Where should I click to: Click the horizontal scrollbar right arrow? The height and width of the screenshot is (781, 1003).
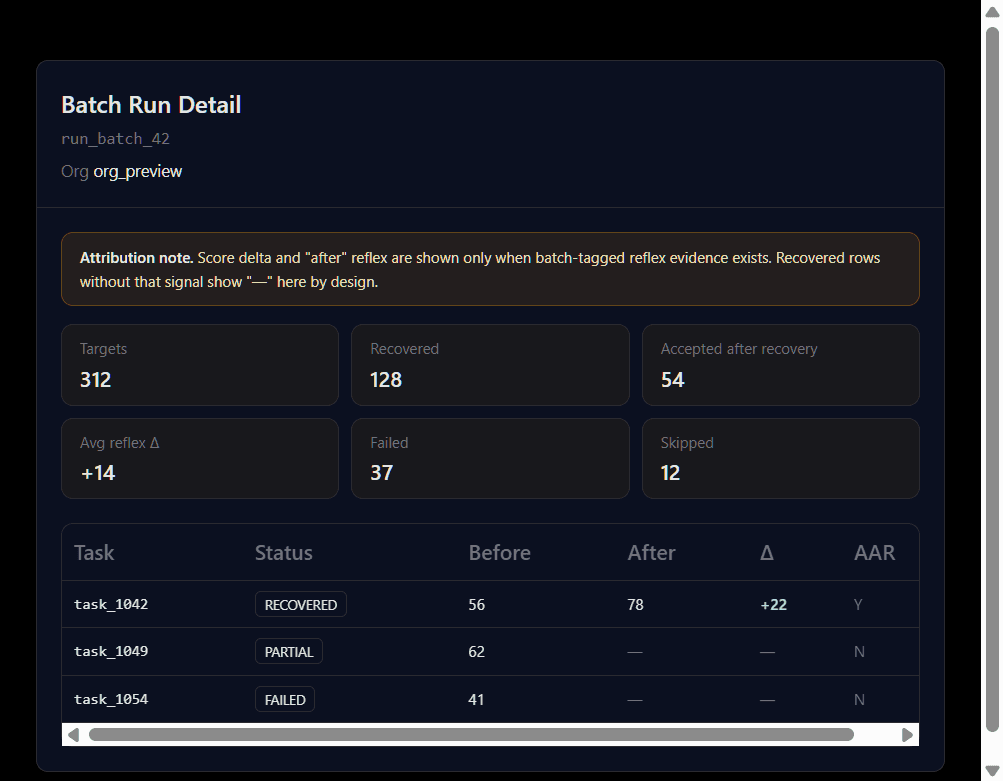(x=907, y=734)
